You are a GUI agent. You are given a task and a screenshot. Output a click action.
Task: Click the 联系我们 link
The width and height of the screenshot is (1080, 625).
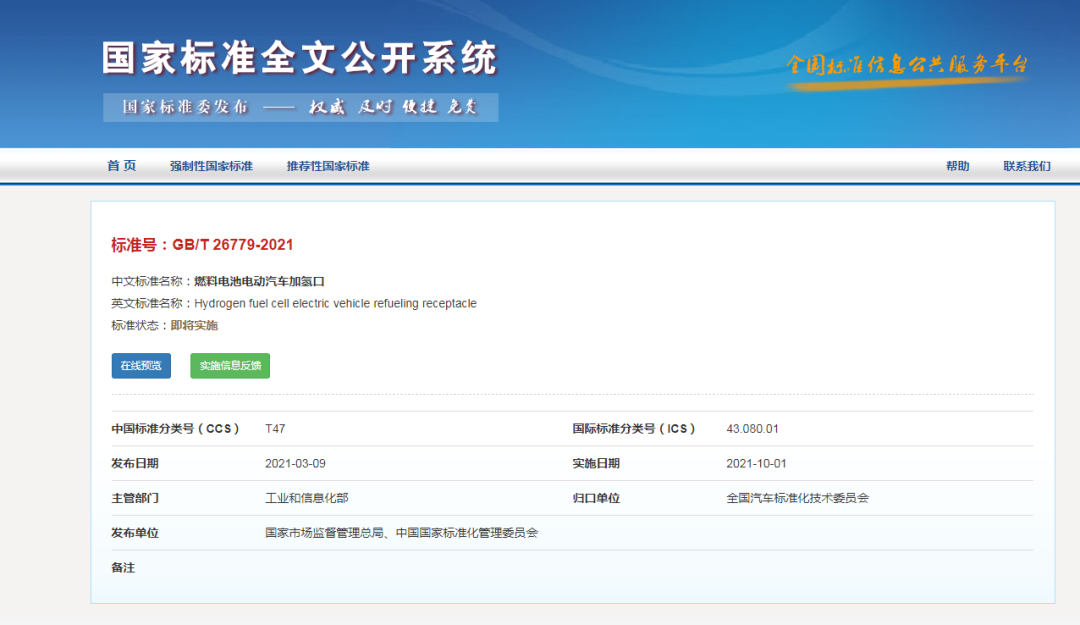(1027, 166)
